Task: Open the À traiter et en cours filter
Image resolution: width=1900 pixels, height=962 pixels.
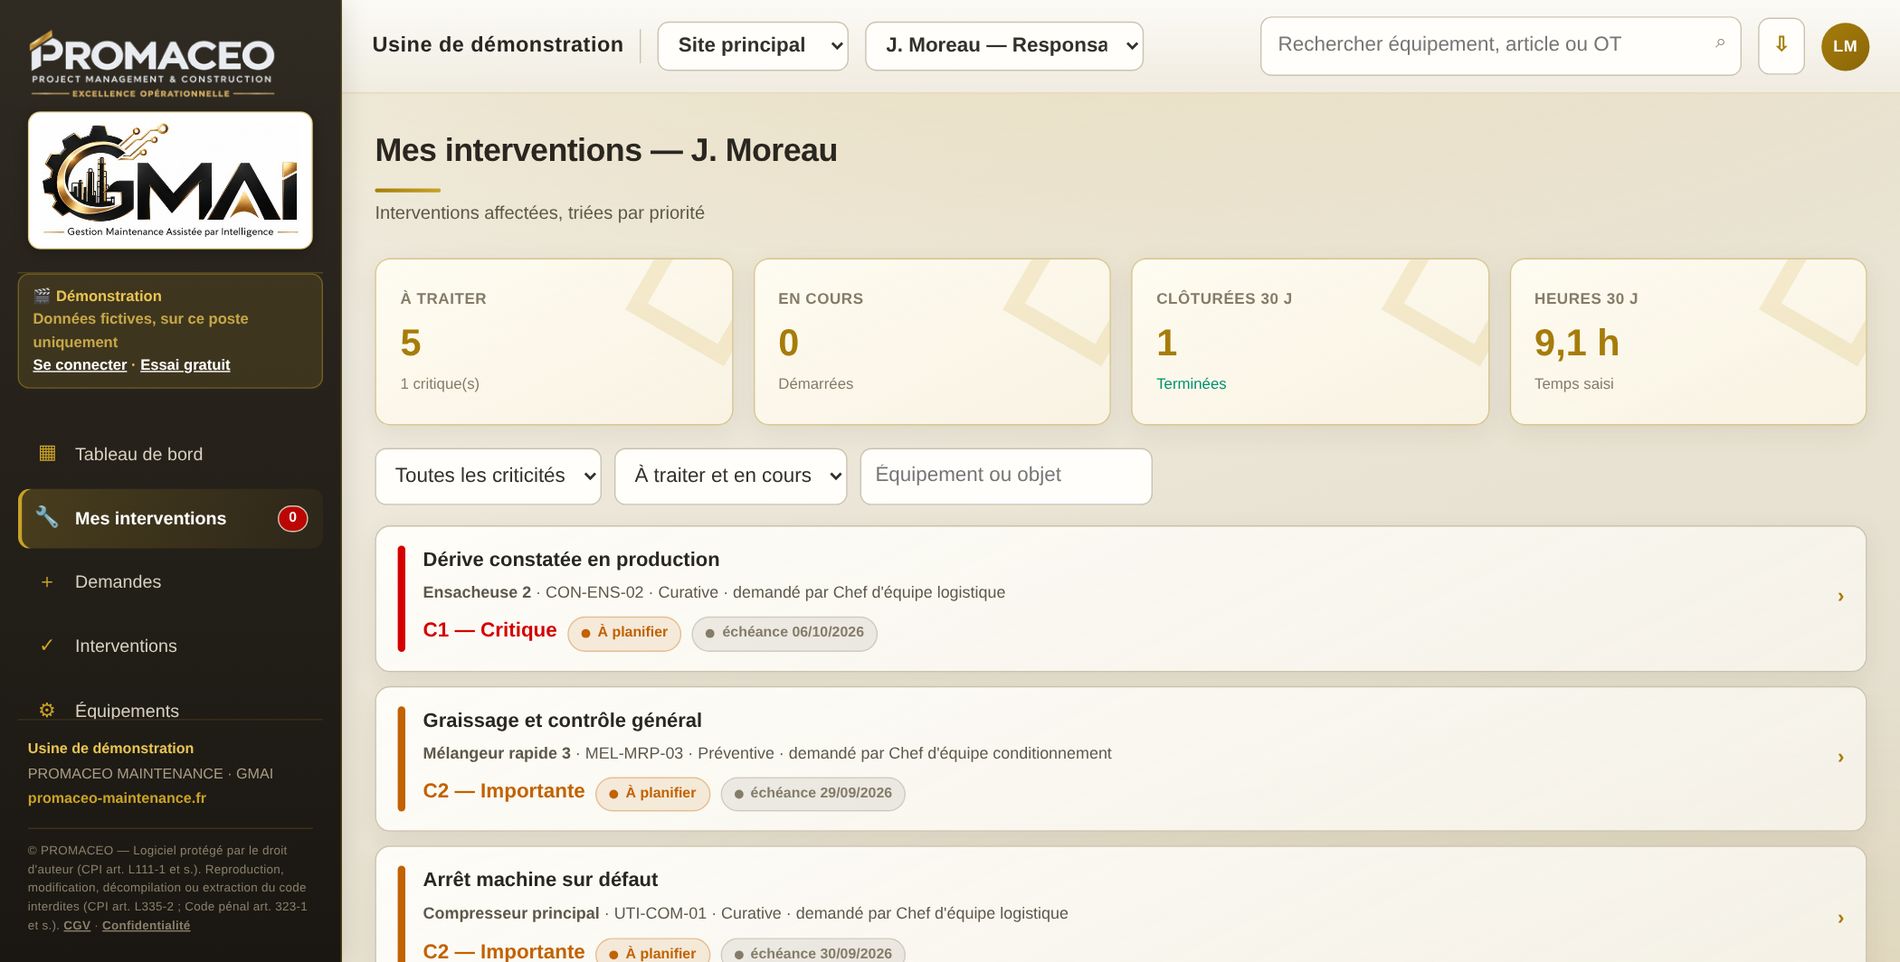Action: pyautogui.click(x=731, y=476)
